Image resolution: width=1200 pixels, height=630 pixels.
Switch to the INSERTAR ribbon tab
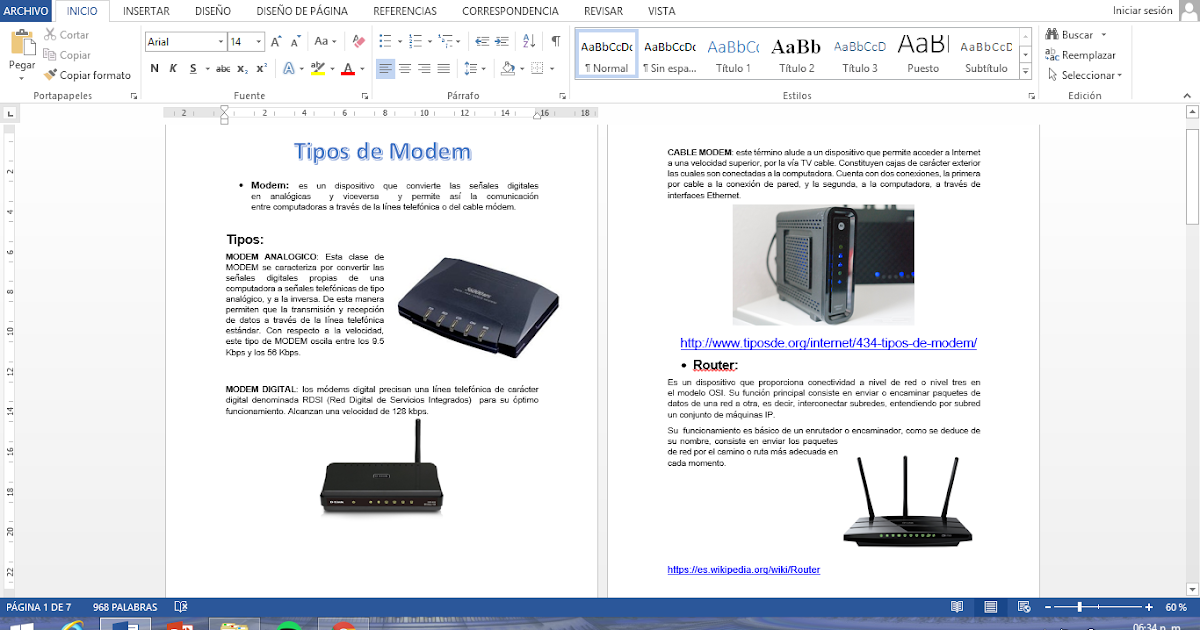tap(146, 11)
